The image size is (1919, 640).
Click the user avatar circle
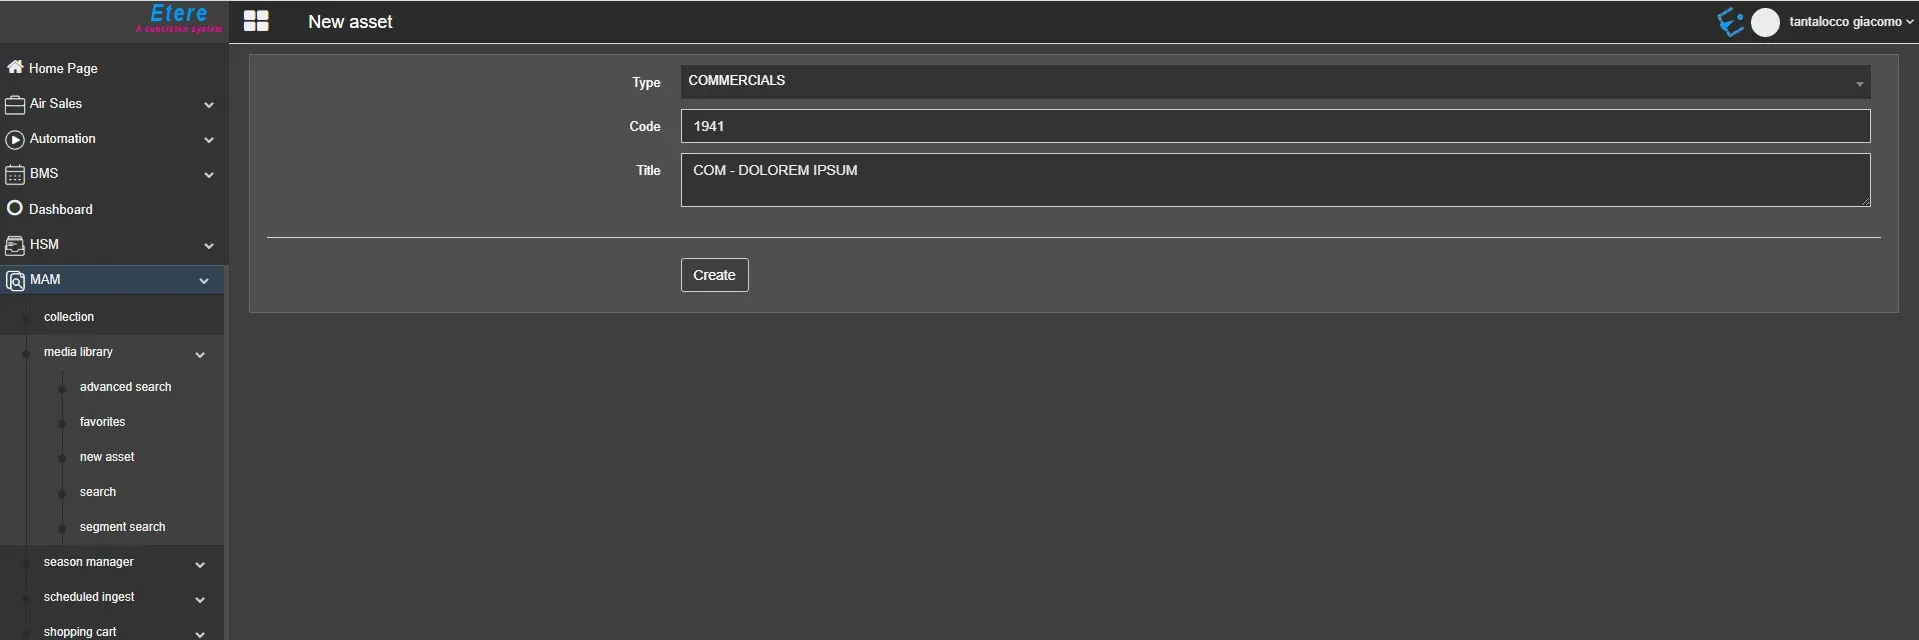point(1765,22)
